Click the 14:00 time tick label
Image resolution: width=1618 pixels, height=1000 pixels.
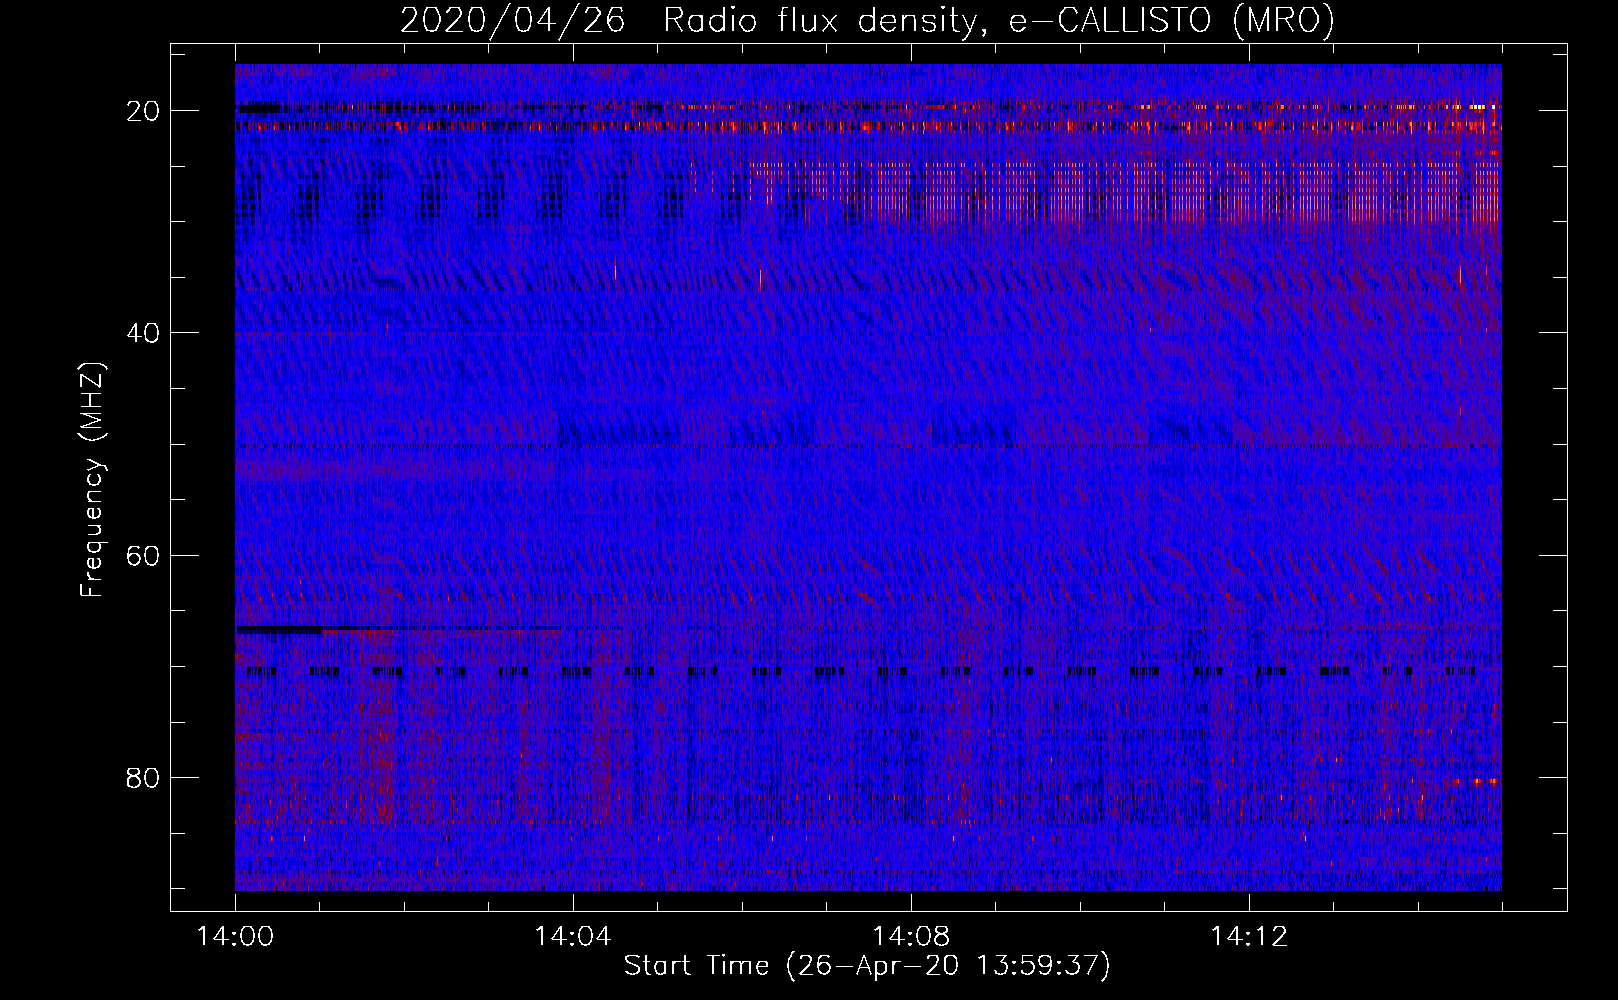pos(235,937)
